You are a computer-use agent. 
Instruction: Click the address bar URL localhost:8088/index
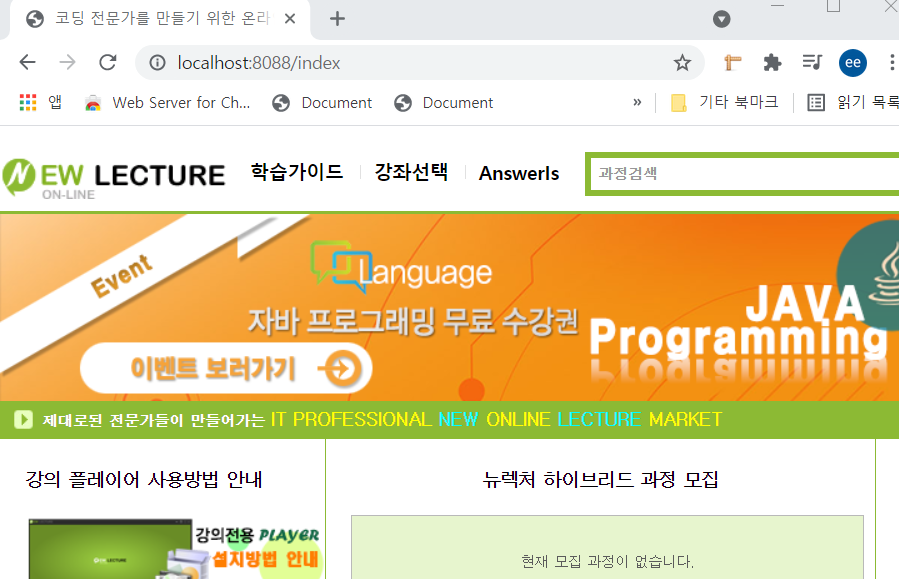(x=259, y=62)
